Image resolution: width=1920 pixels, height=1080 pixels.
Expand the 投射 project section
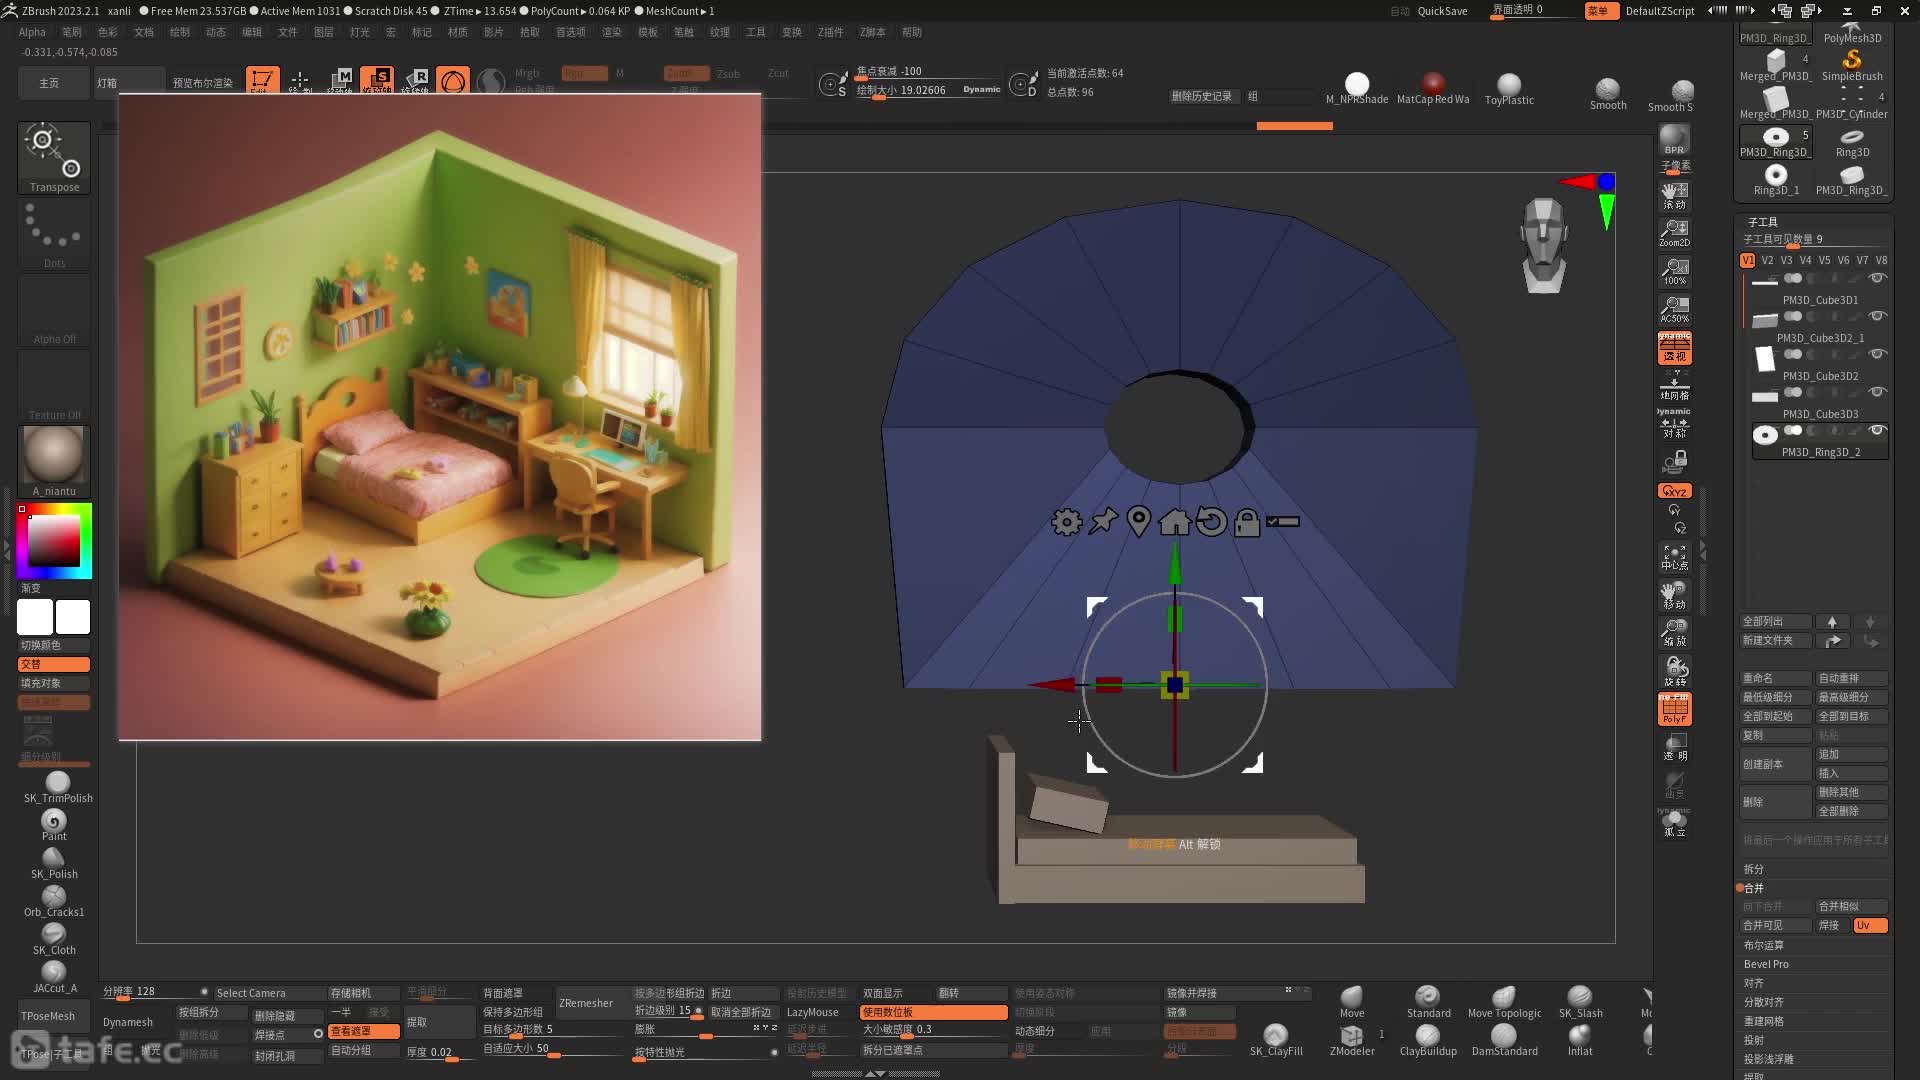1754,1040
